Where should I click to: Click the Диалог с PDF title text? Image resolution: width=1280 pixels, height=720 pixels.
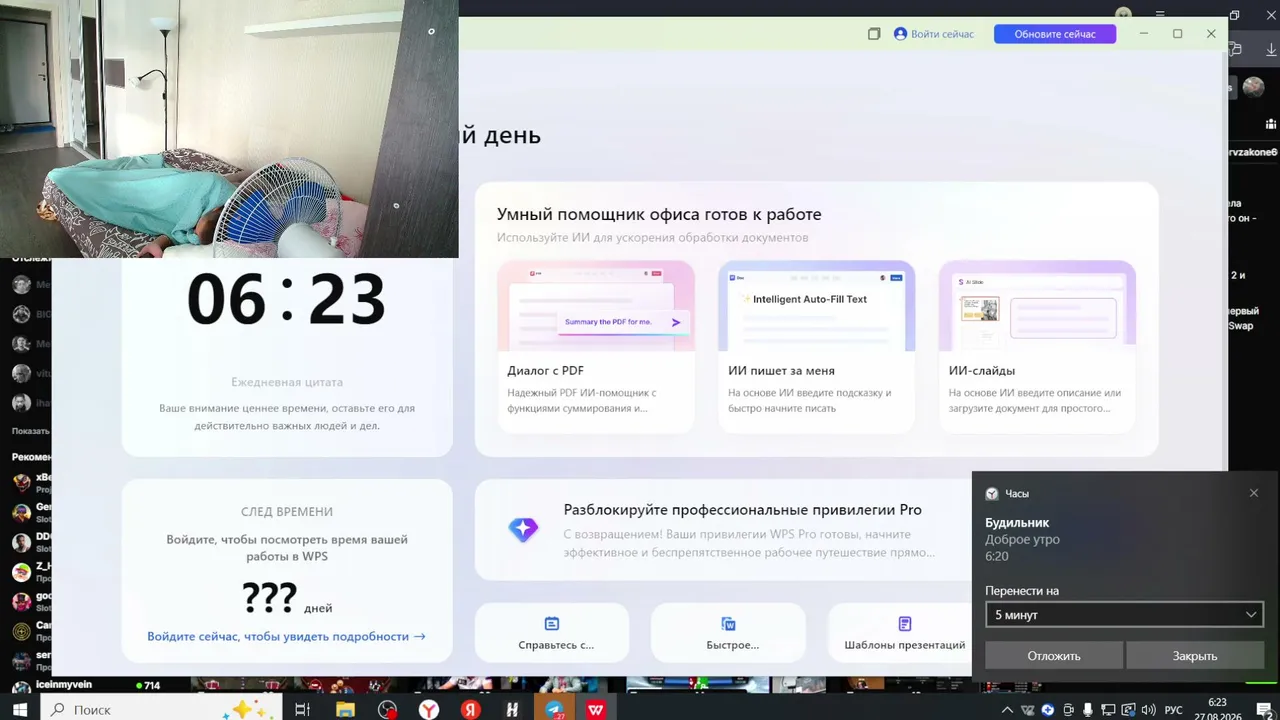click(x=545, y=371)
